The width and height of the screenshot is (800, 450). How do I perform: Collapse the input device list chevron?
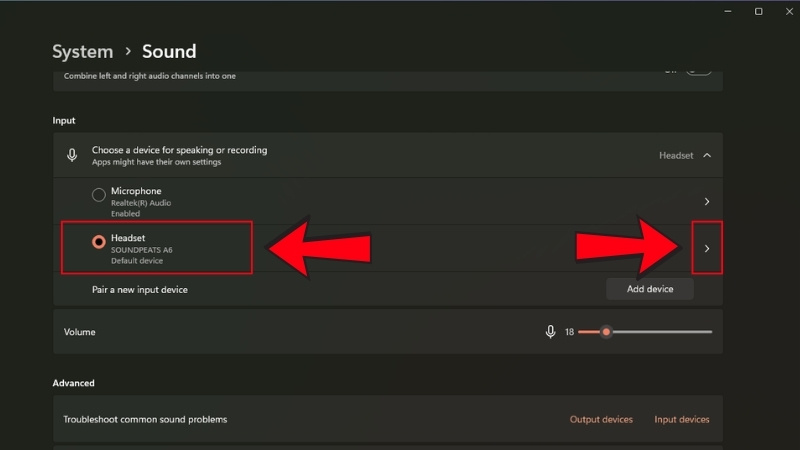[707, 155]
